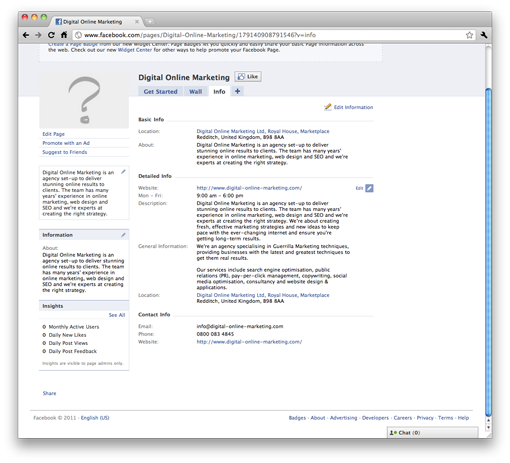This screenshot has width=510, height=463.
Task: Open the Developers footer link
Action: point(375,418)
